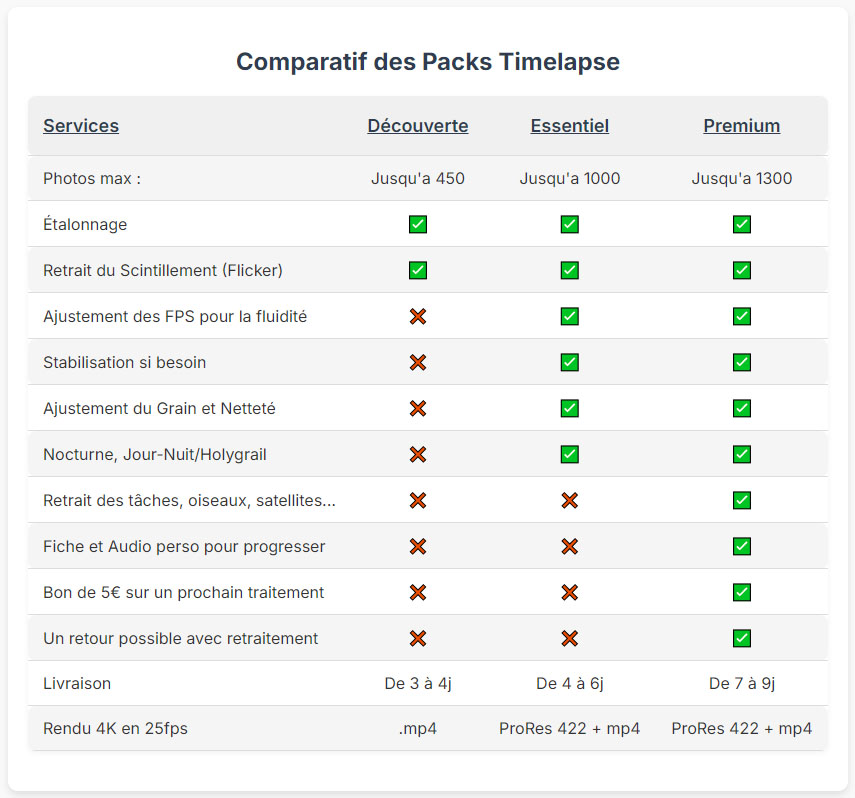The height and width of the screenshot is (798, 855).
Task: Click the '.mp4' render format cell
Action: (418, 729)
